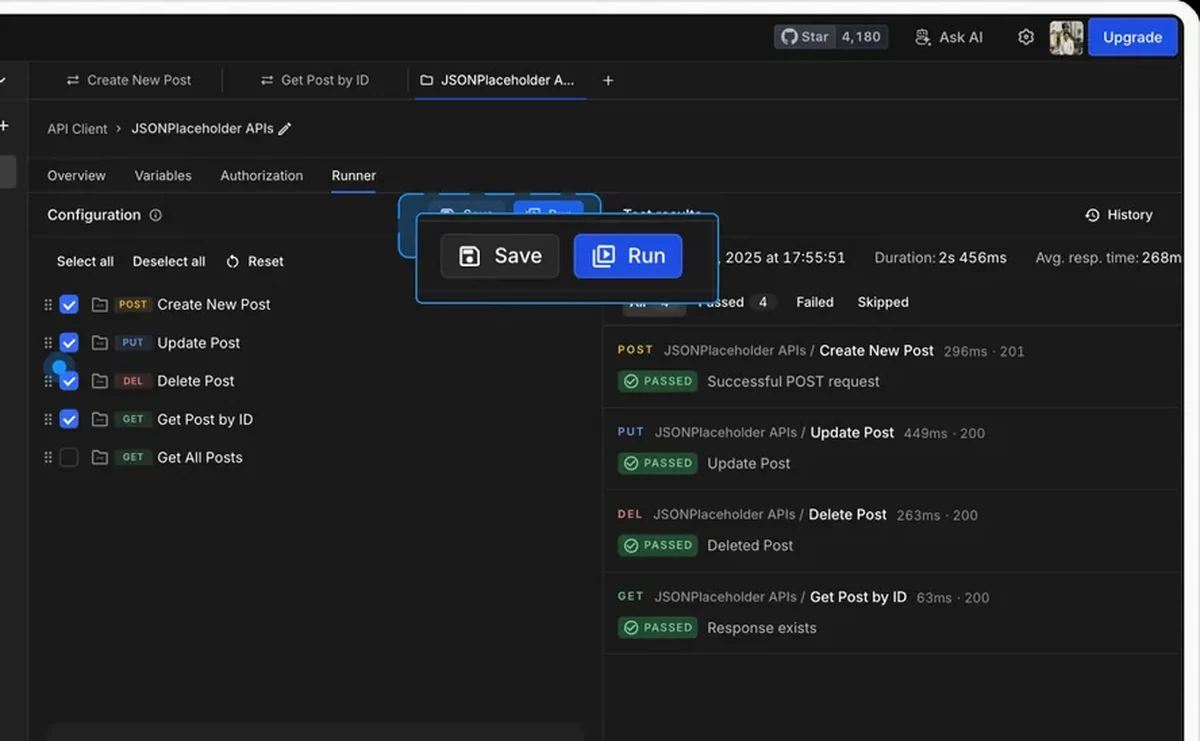Click drag handle beside Get All Posts
This screenshot has width=1200, height=741.
(48, 458)
